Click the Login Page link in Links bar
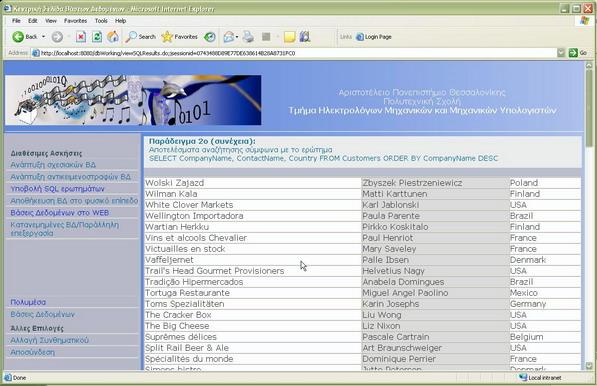The image size is (597, 386). 374,37
